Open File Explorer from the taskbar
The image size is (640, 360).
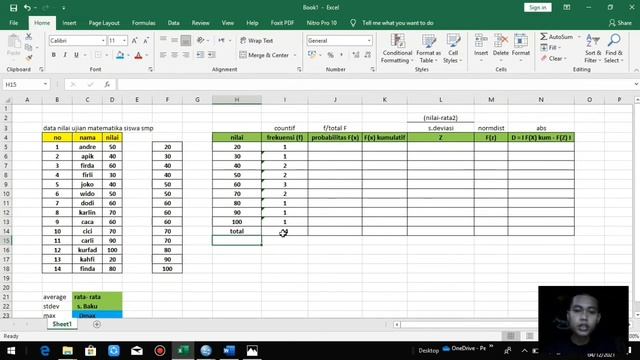coord(67,351)
